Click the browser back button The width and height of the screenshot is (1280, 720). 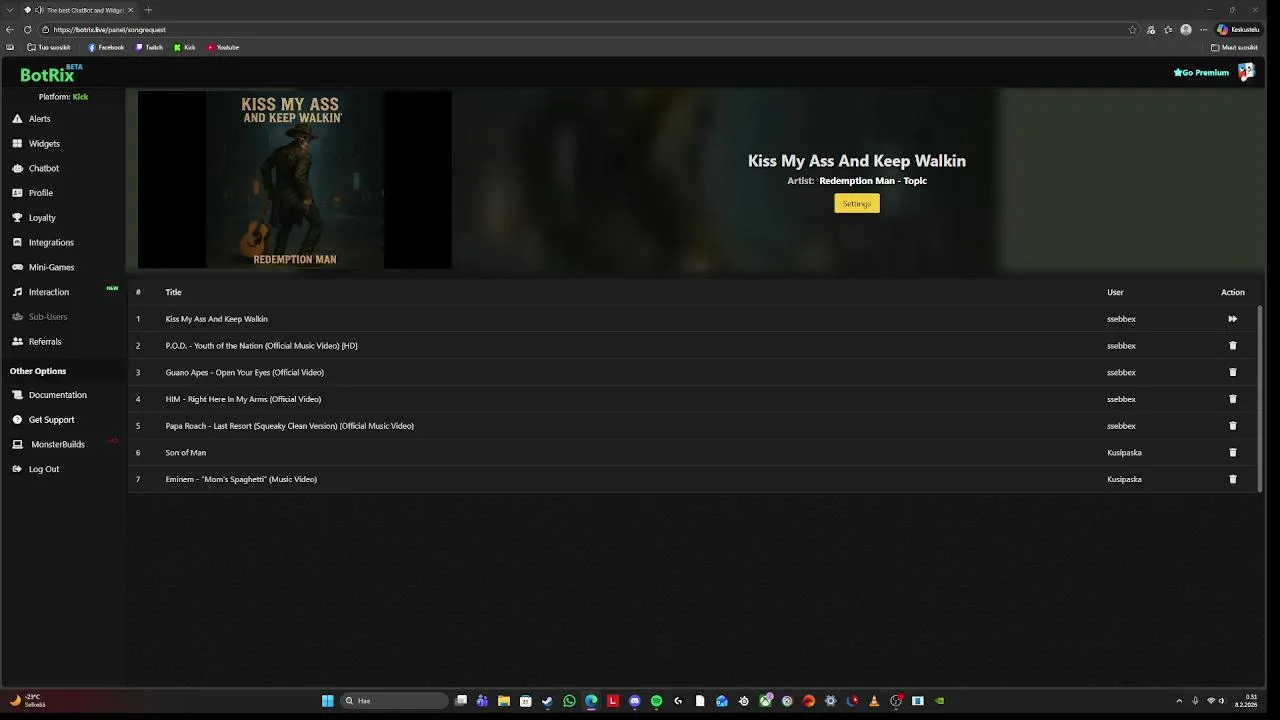click(10, 30)
